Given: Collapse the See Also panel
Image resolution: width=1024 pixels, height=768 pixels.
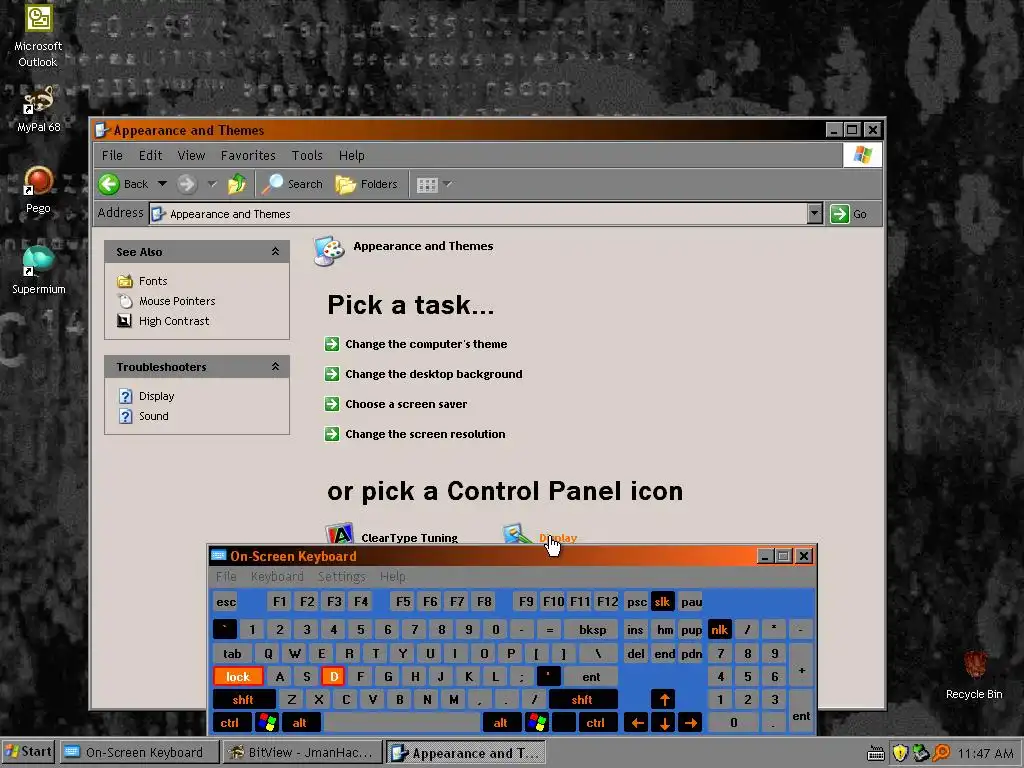Looking at the screenshot, I should coord(276,251).
